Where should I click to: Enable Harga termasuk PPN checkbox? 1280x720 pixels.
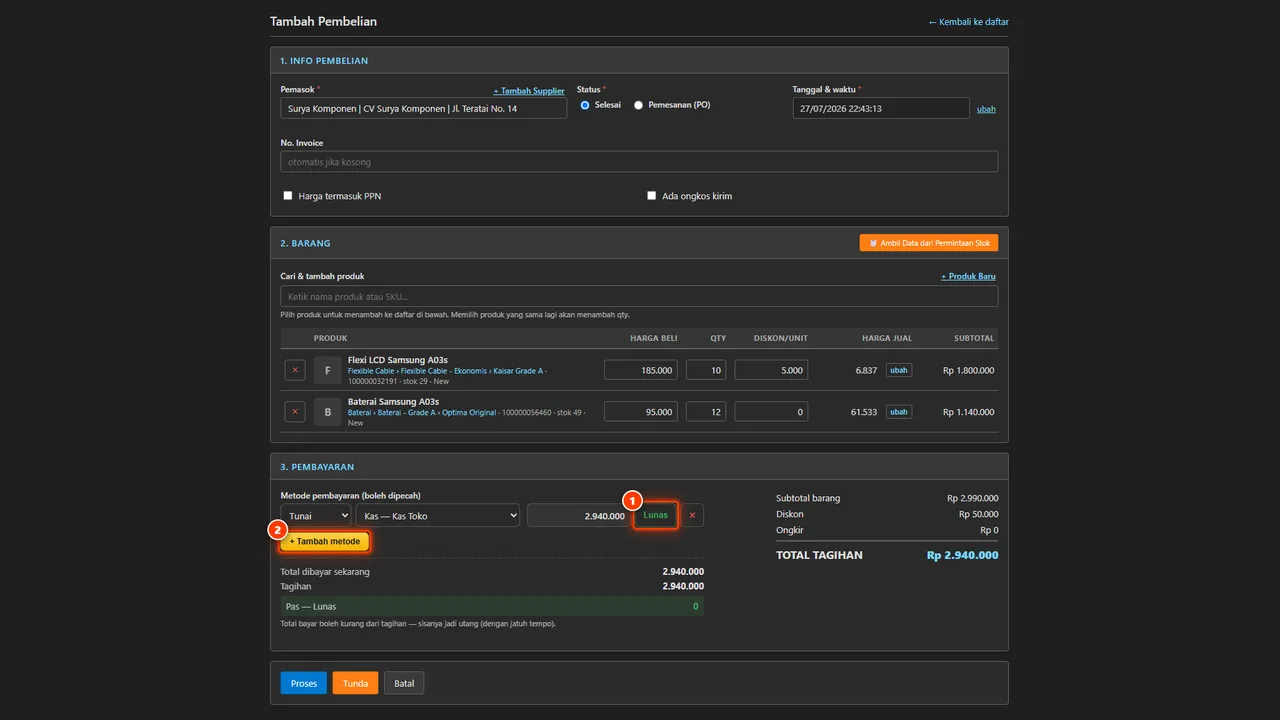288,196
